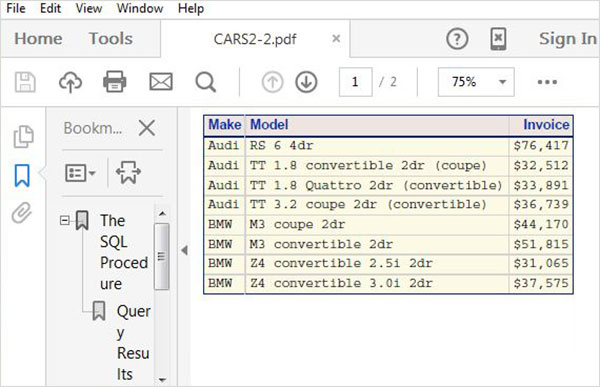The image size is (600, 387).
Task: Click the Sign In button
Action: pyautogui.click(x=567, y=39)
